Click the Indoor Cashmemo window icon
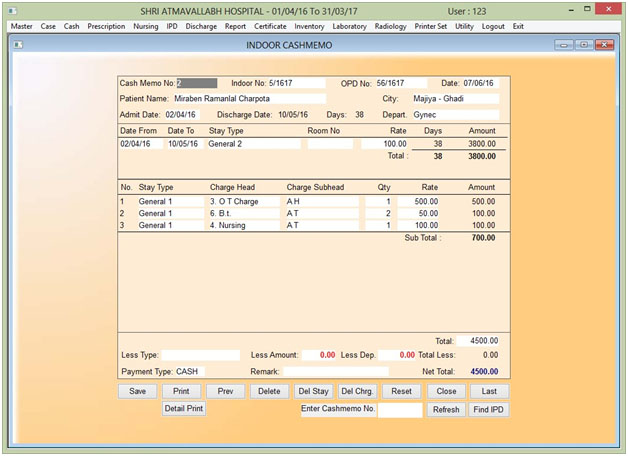Viewport: 628px width, 456px height. [x=20, y=45]
